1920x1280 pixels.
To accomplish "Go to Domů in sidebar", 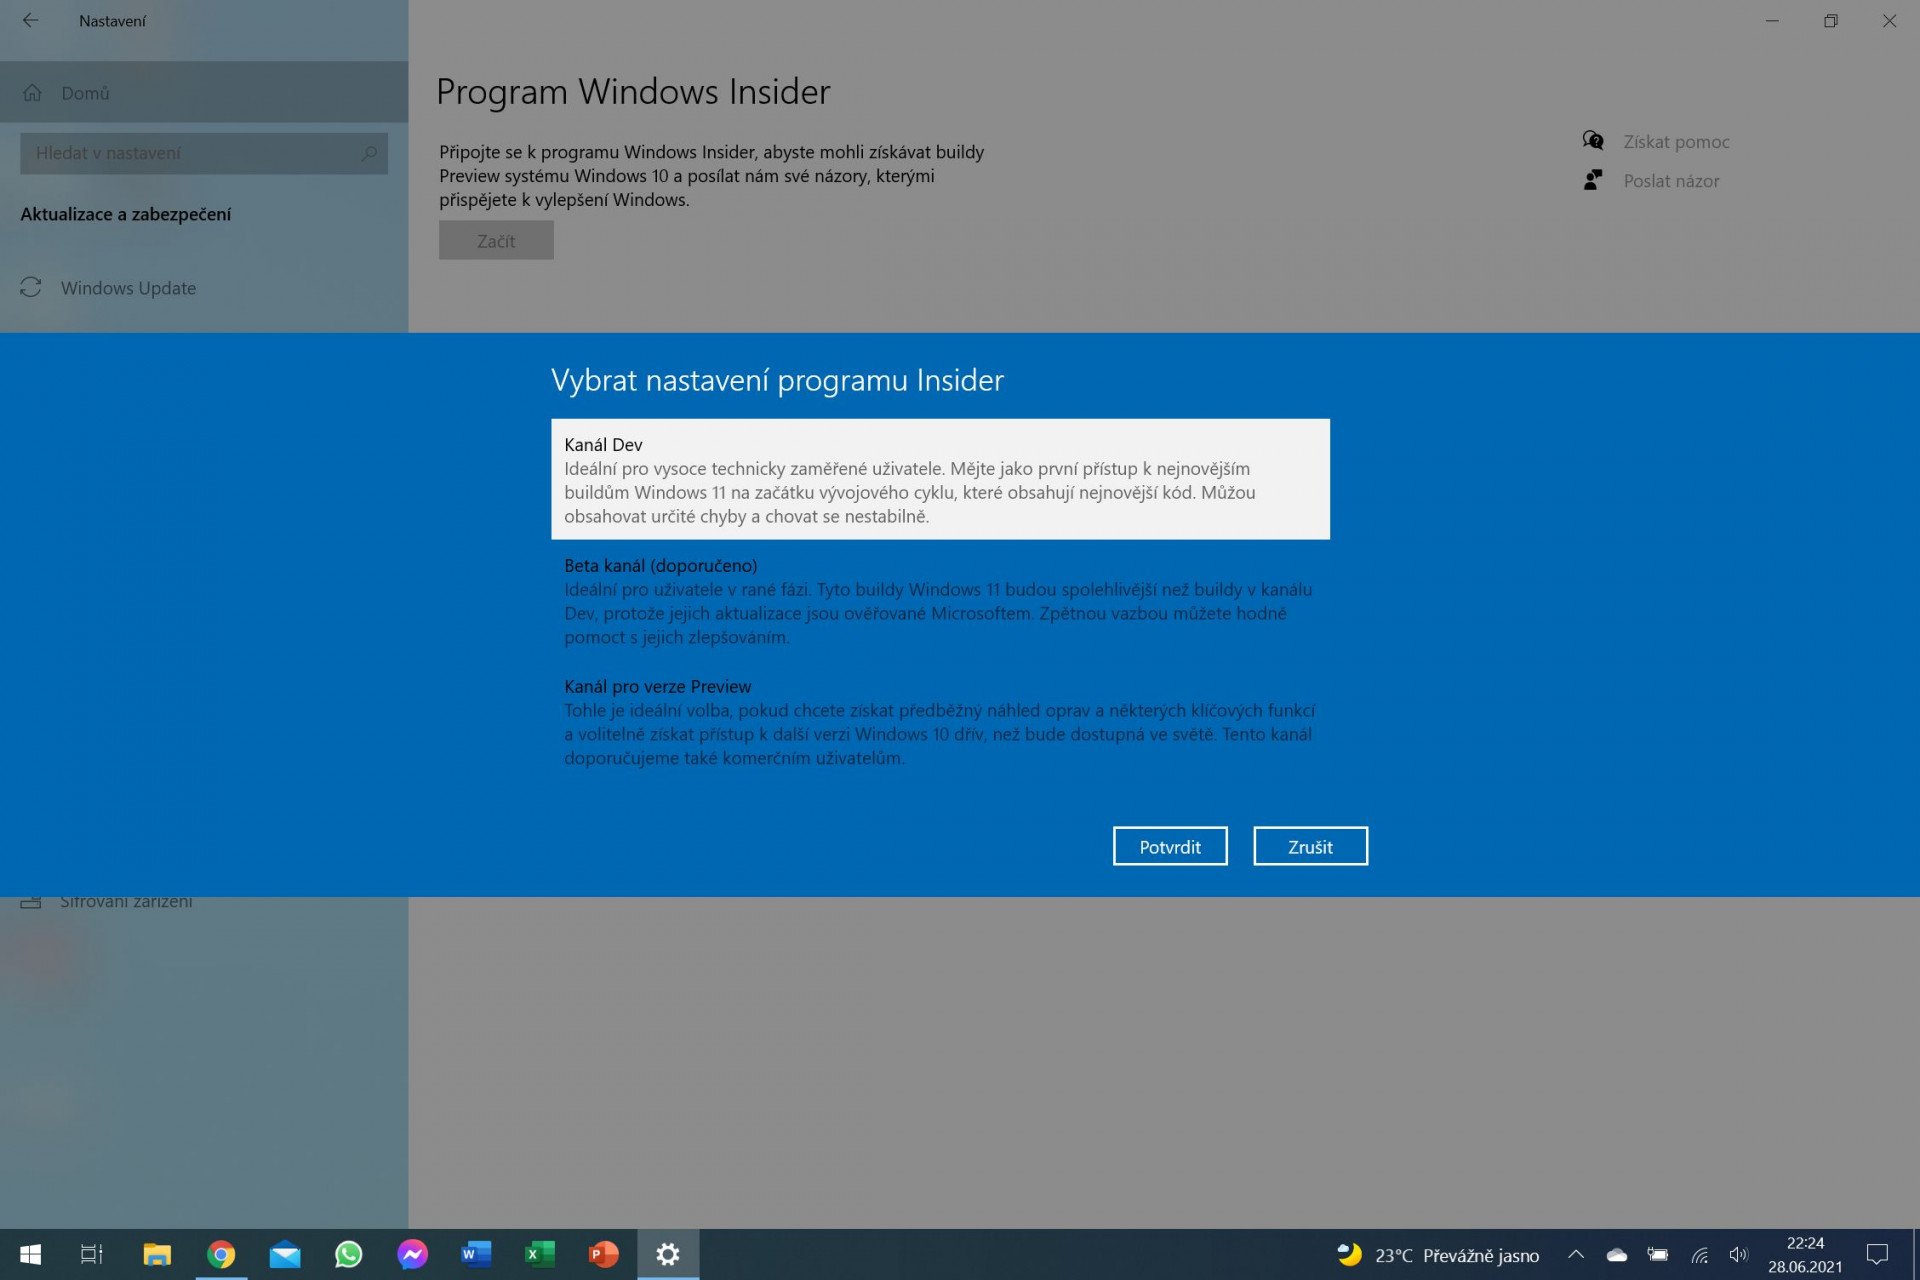I will [204, 92].
